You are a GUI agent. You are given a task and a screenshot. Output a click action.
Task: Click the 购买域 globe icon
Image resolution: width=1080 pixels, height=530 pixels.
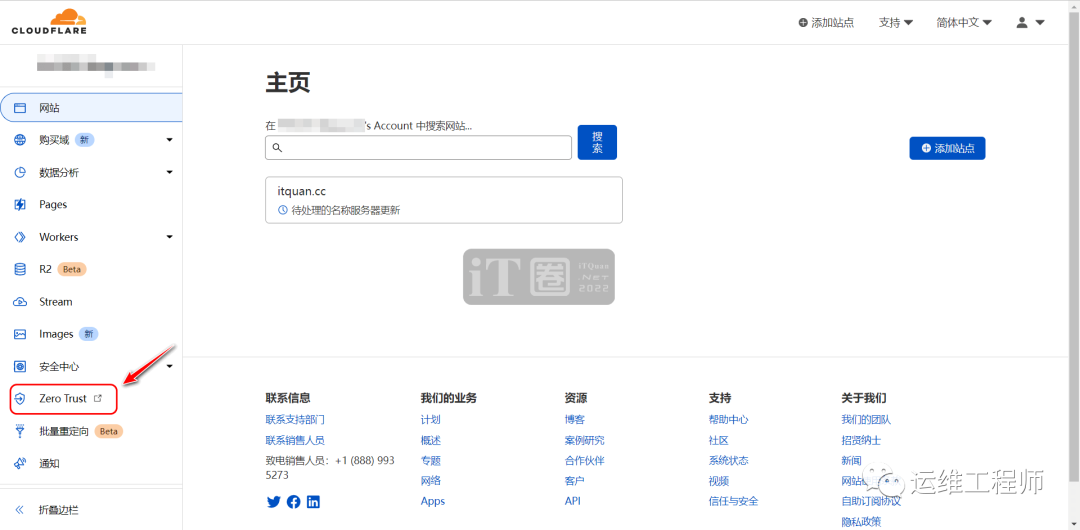click(x=20, y=140)
